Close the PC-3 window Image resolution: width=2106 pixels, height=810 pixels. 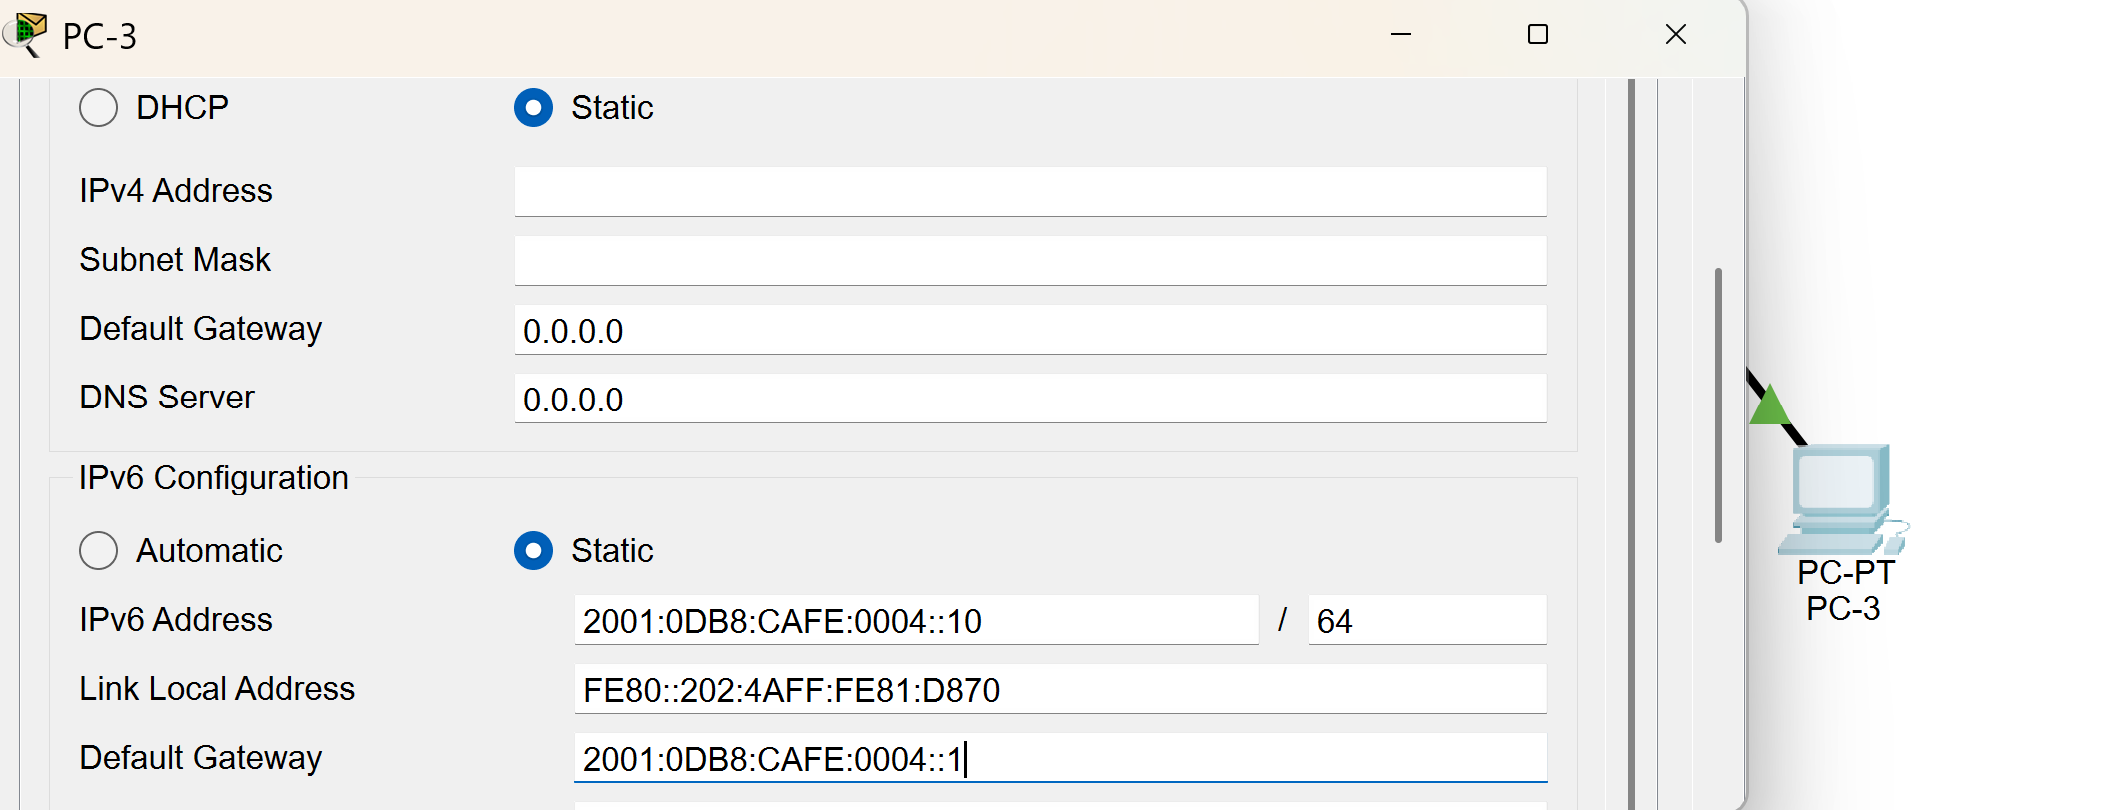pyautogui.click(x=1676, y=35)
